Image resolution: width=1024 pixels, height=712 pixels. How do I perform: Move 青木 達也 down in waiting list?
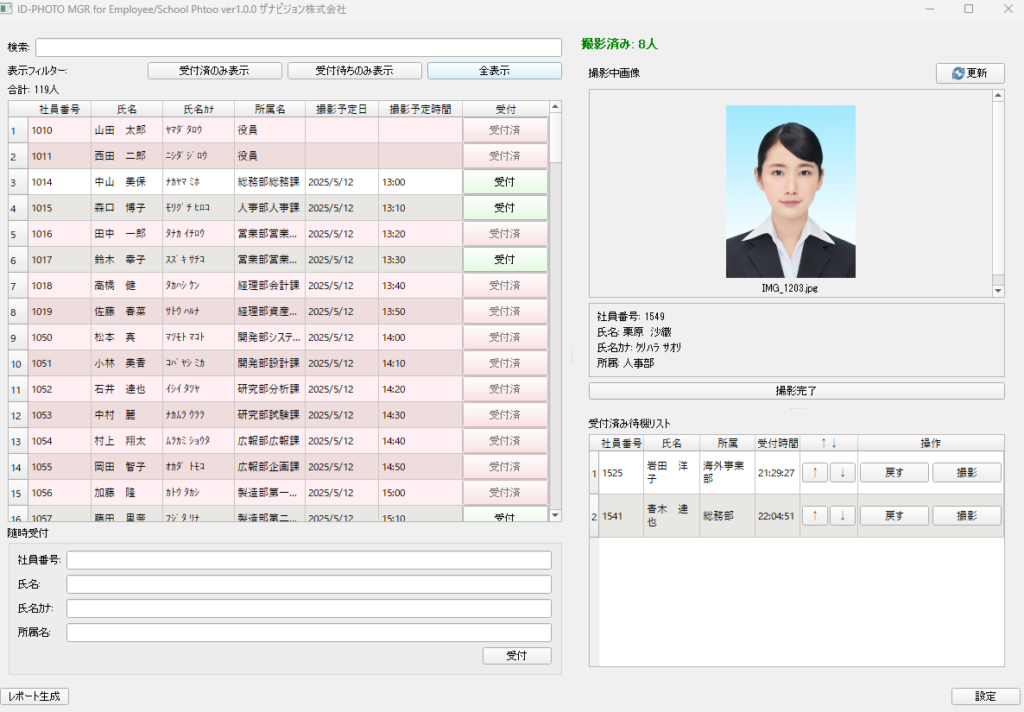(842, 516)
